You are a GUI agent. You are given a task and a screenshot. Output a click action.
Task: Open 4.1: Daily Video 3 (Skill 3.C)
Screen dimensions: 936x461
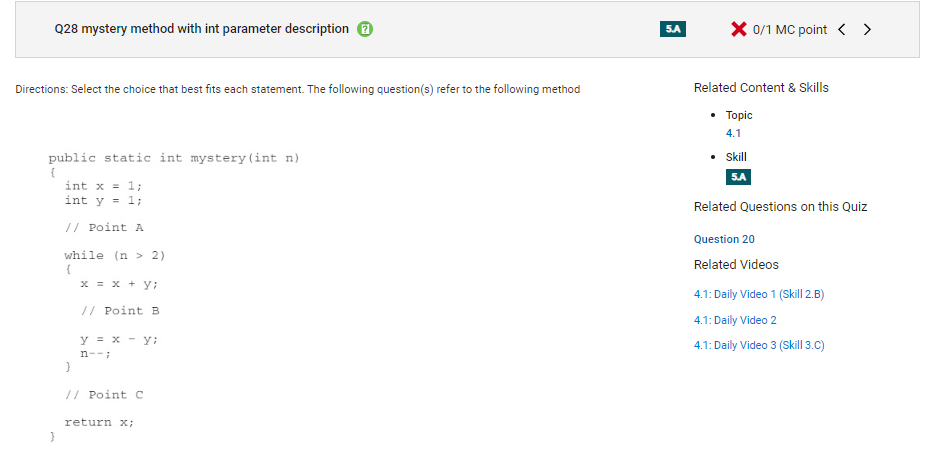pyautogui.click(x=759, y=345)
